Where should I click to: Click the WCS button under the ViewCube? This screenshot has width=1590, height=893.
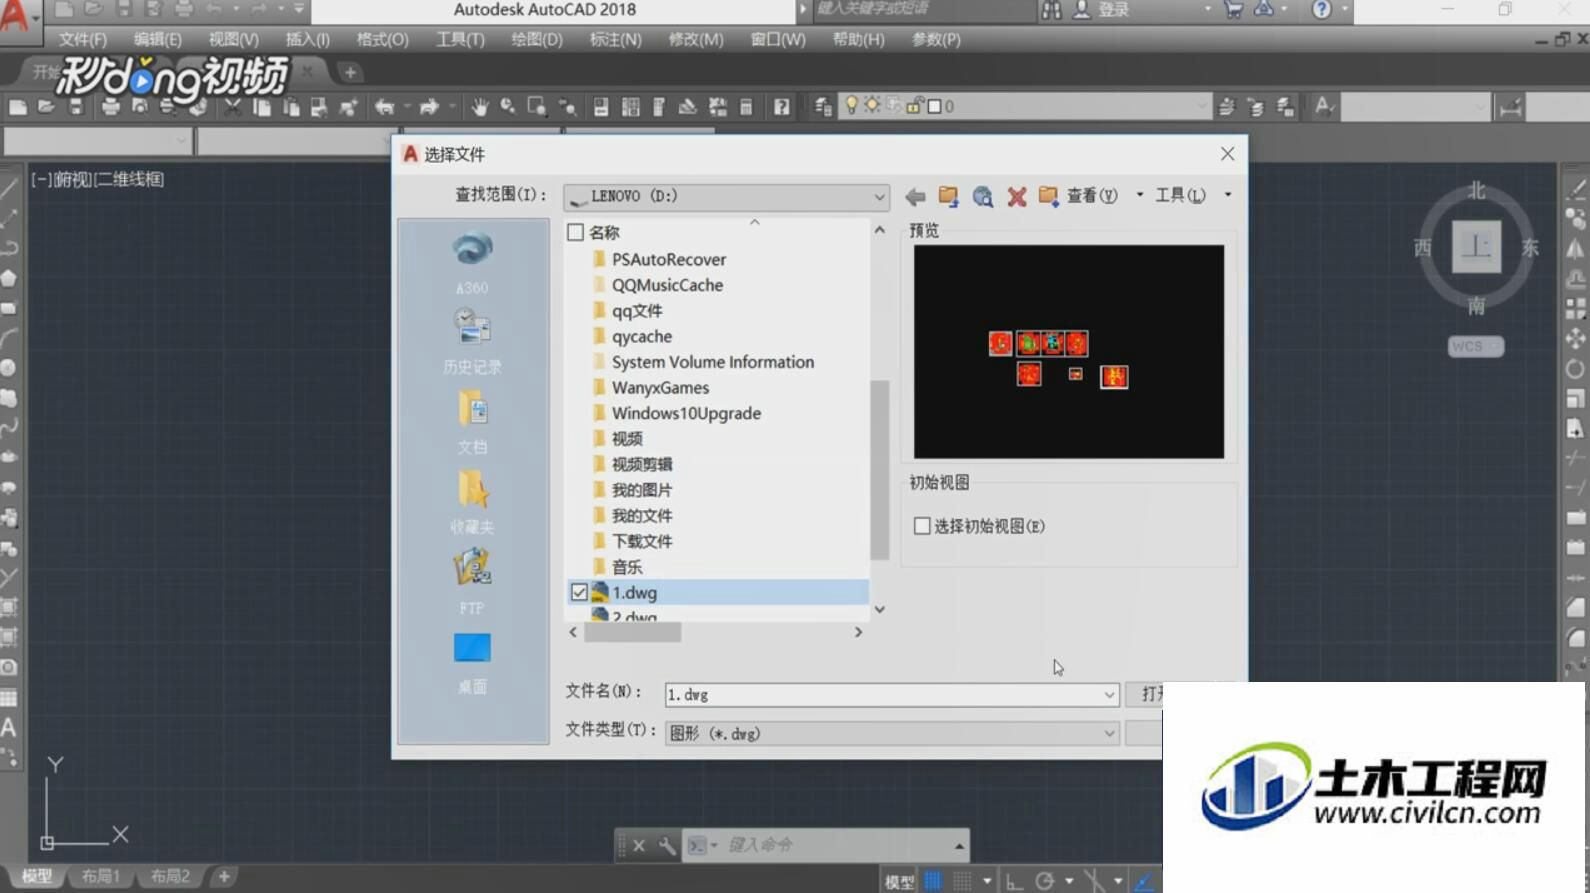[x=1475, y=346]
